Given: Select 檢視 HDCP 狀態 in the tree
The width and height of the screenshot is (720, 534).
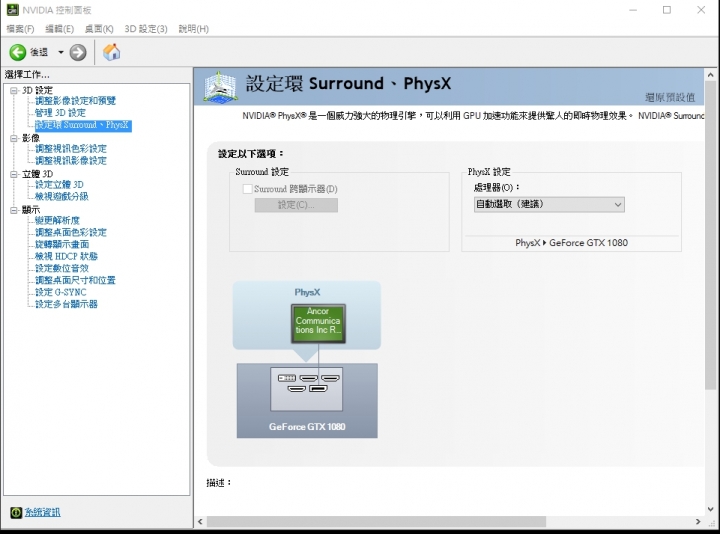Looking at the screenshot, I should pos(66,256).
